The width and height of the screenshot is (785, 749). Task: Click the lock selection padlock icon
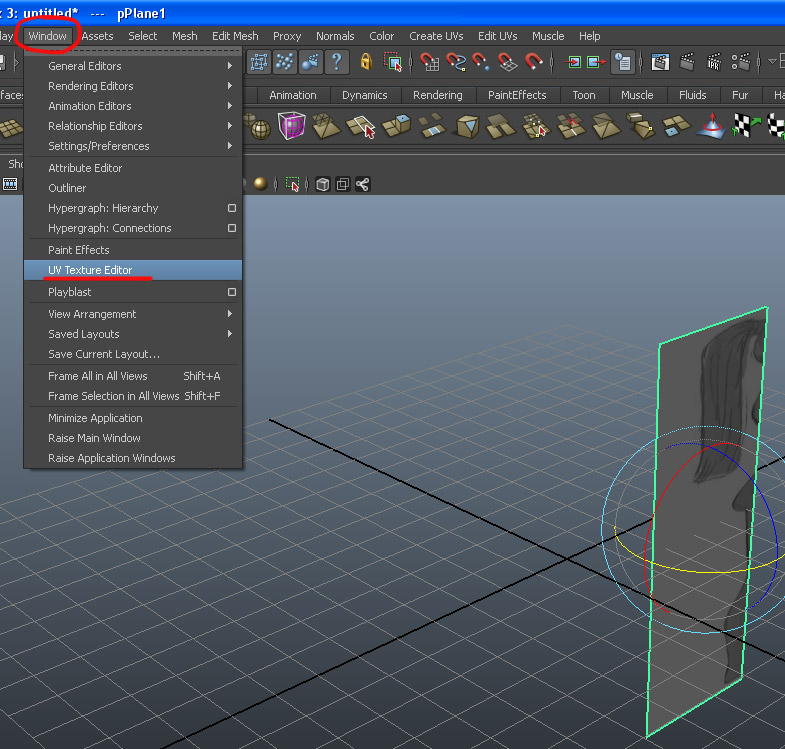tap(367, 62)
